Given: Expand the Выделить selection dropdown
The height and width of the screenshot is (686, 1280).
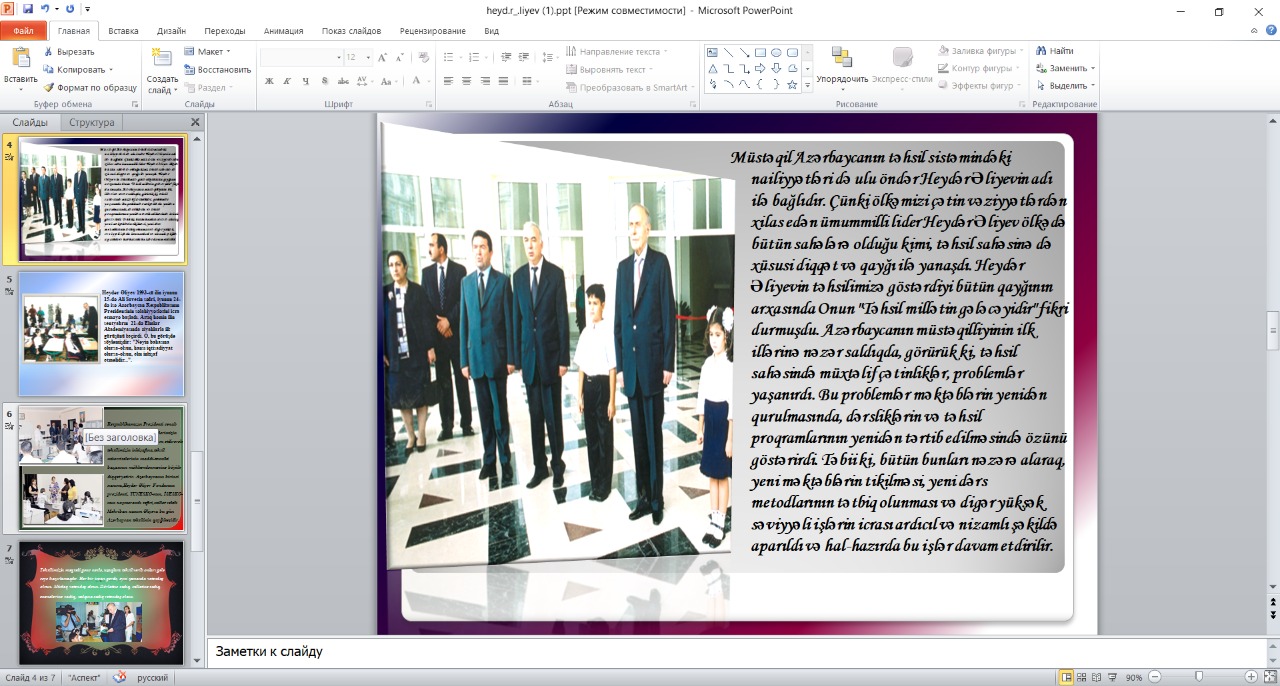Looking at the screenshot, I should click(1065, 86).
